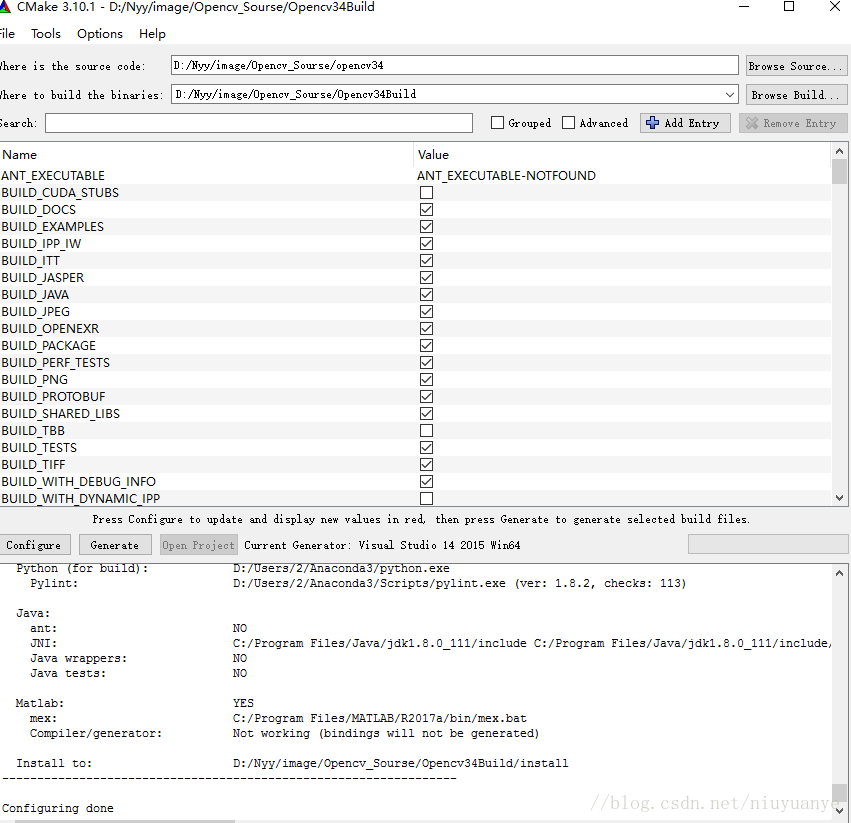Select the BUILD_SHARED_LIBS variable name
Image resolution: width=851 pixels, height=823 pixels.
[x=61, y=414]
